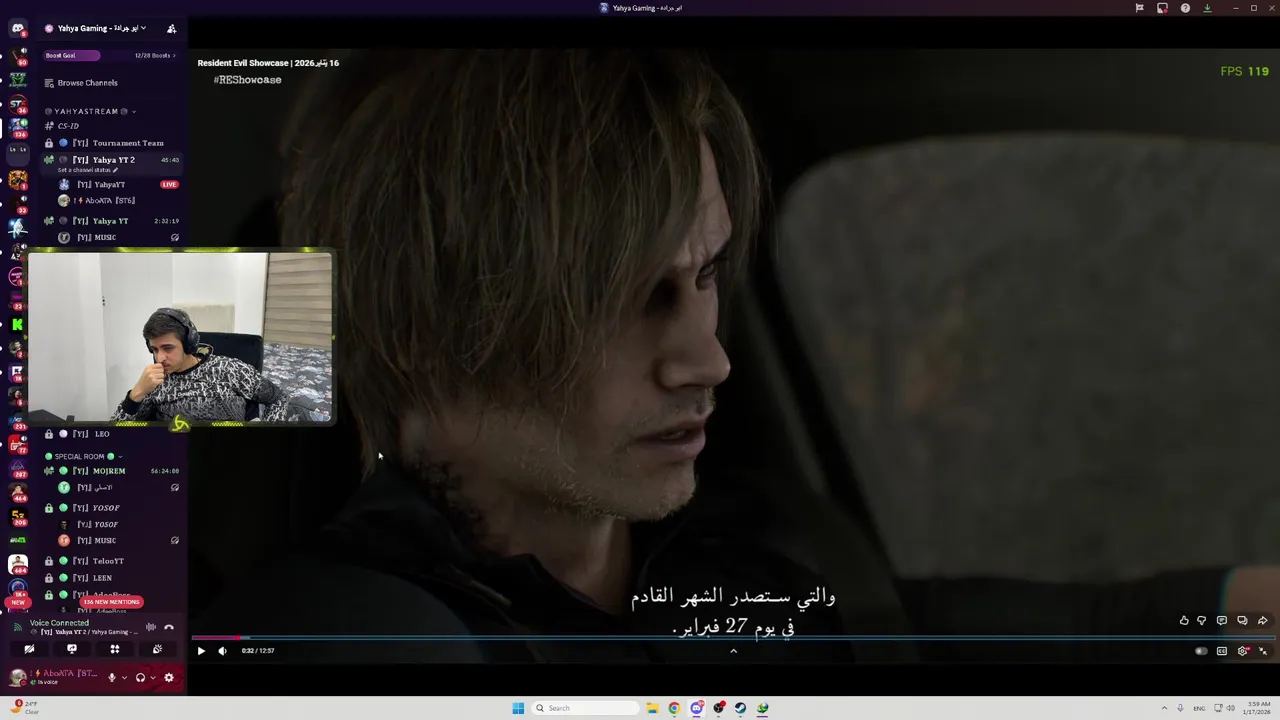Open headphone output options chevron

tap(152, 677)
